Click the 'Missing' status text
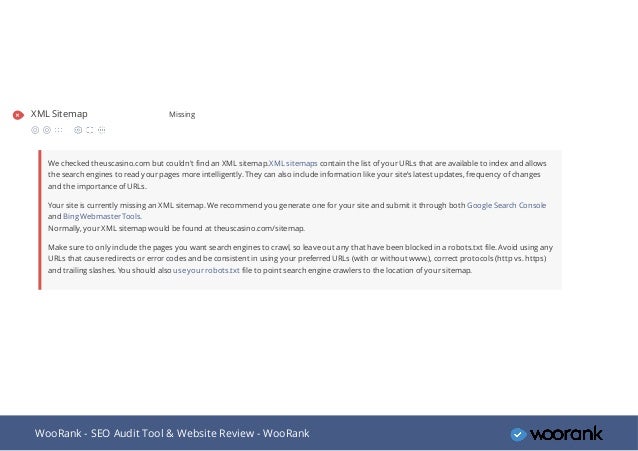The height and width of the screenshot is (451, 638). [x=182, y=114]
